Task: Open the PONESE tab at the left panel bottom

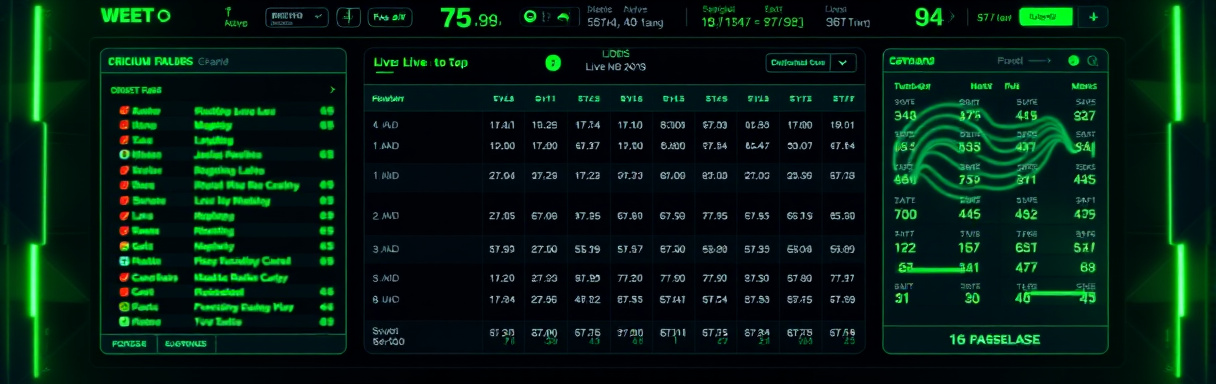Action: tap(128, 344)
